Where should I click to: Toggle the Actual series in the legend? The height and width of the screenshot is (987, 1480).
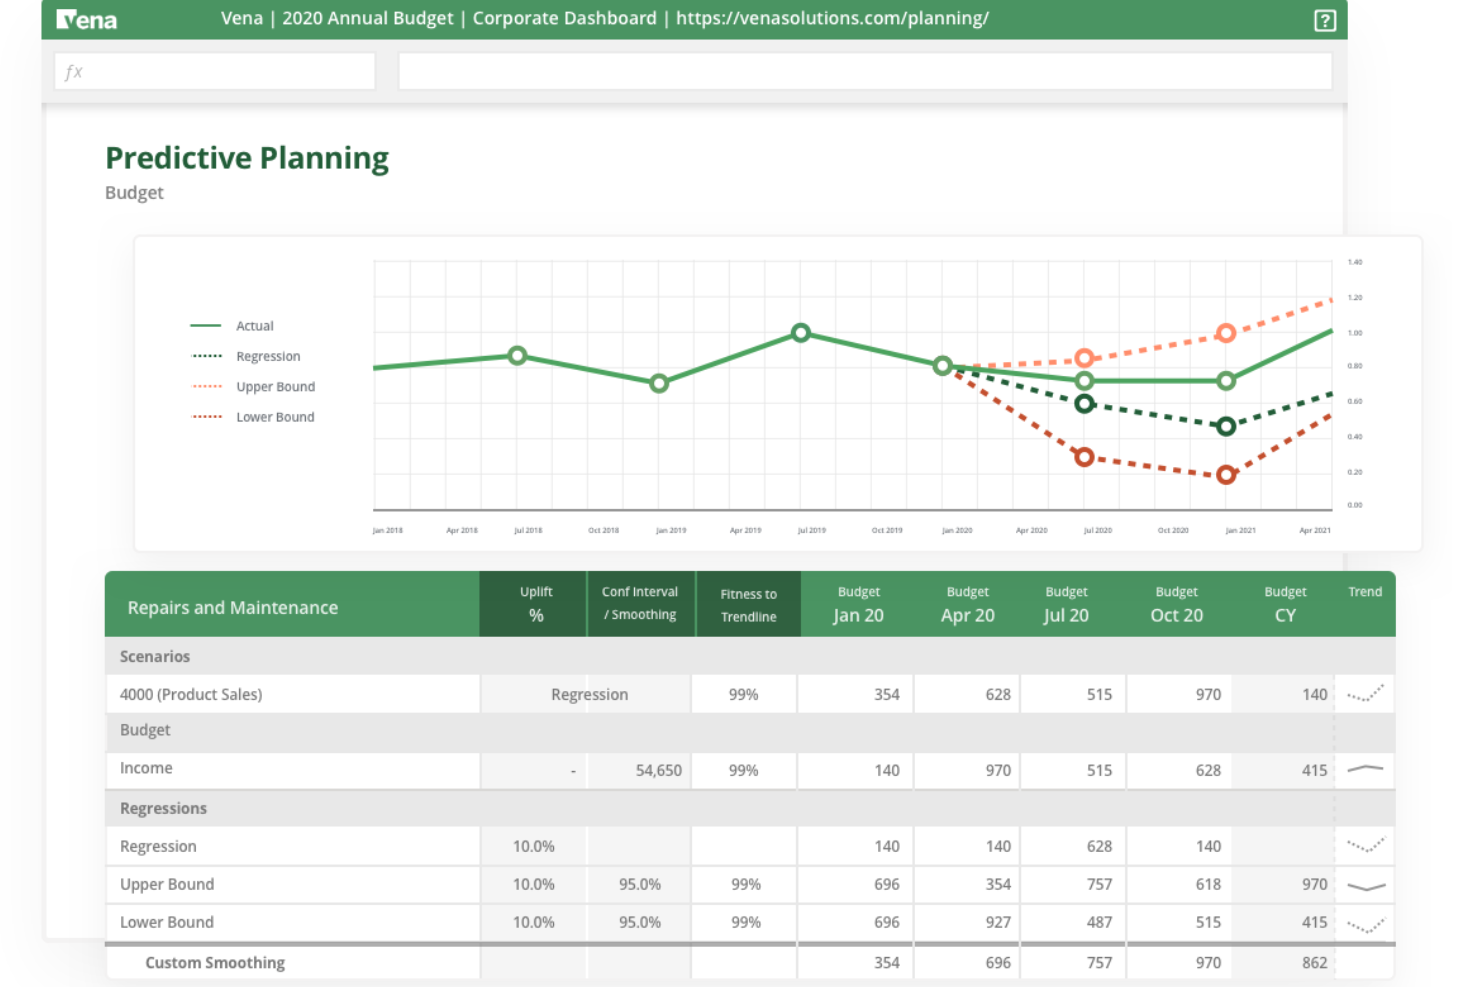(255, 325)
